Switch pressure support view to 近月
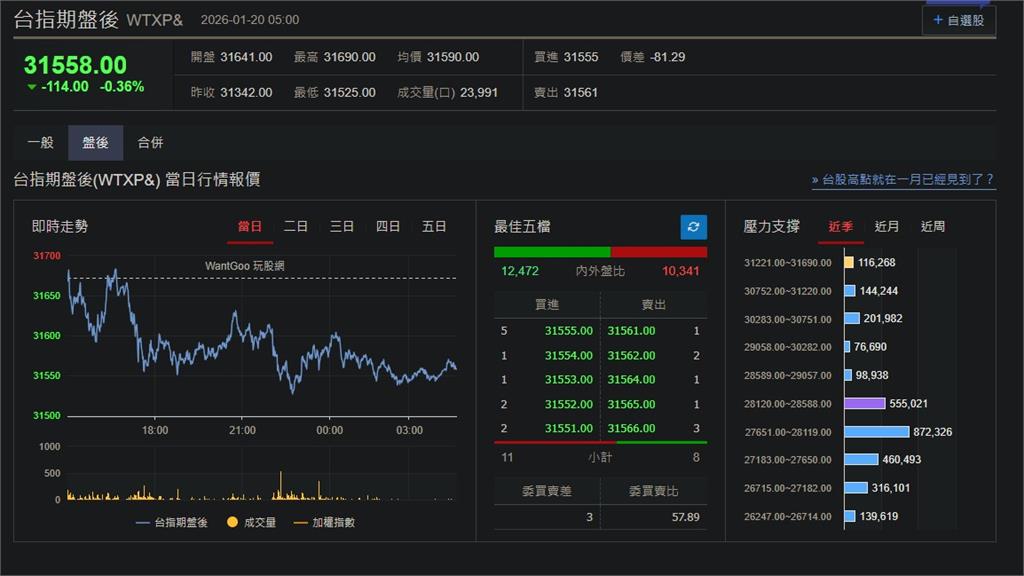The height and width of the screenshot is (576, 1024). 885,226
